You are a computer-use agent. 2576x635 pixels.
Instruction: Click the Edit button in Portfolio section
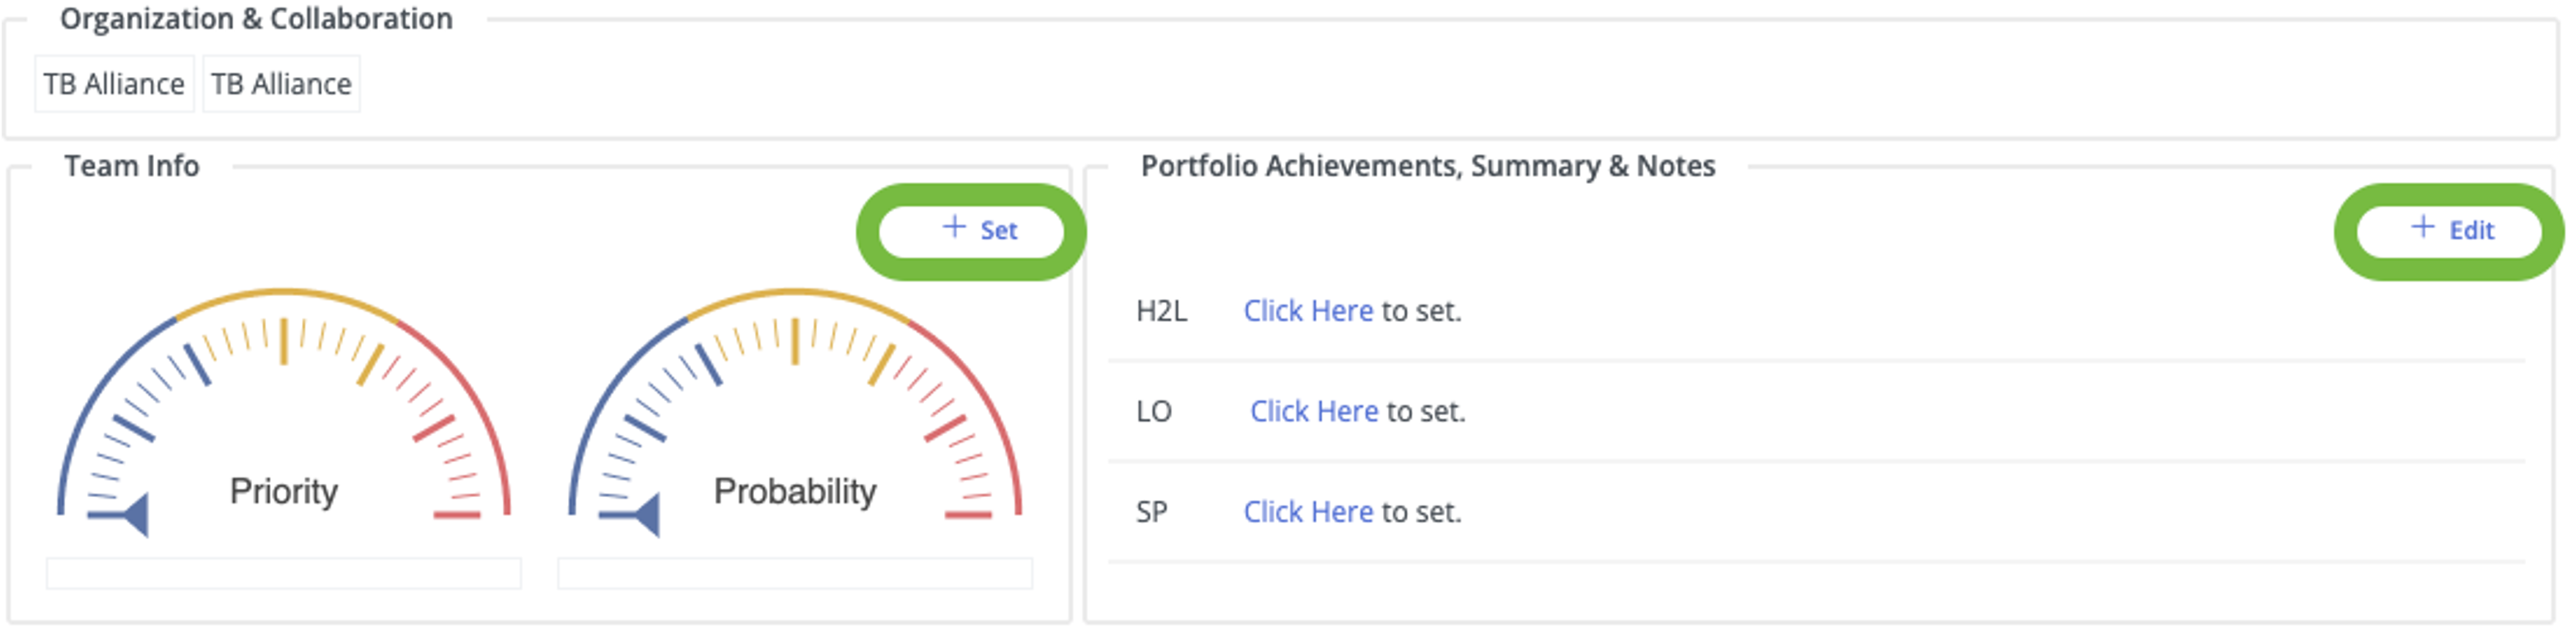coord(2449,231)
